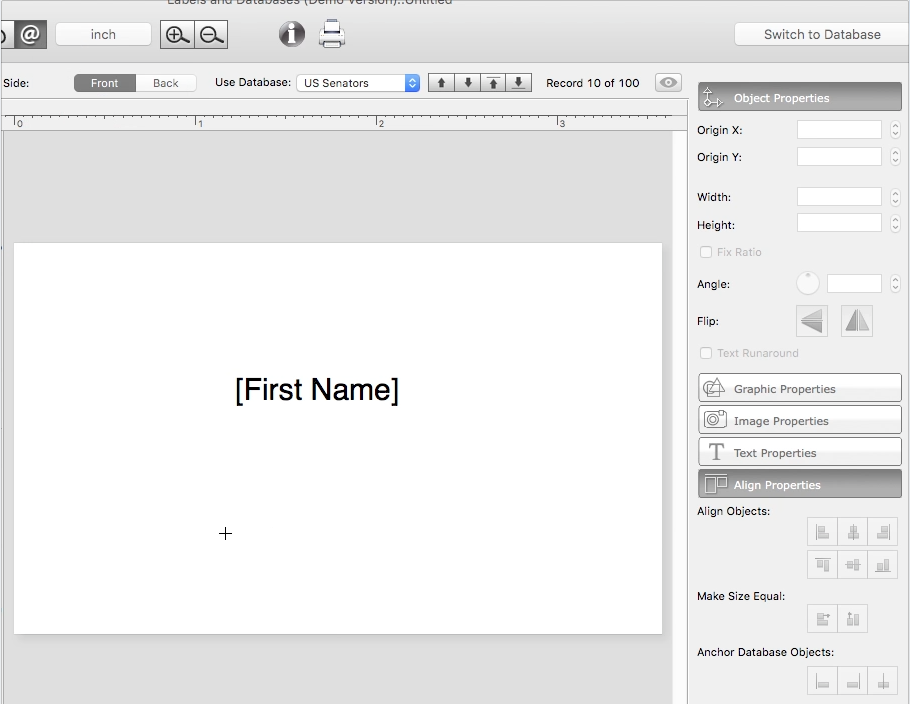Expand the Graphic Properties section
Screen dimensions: 910x704
click(799, 389)
